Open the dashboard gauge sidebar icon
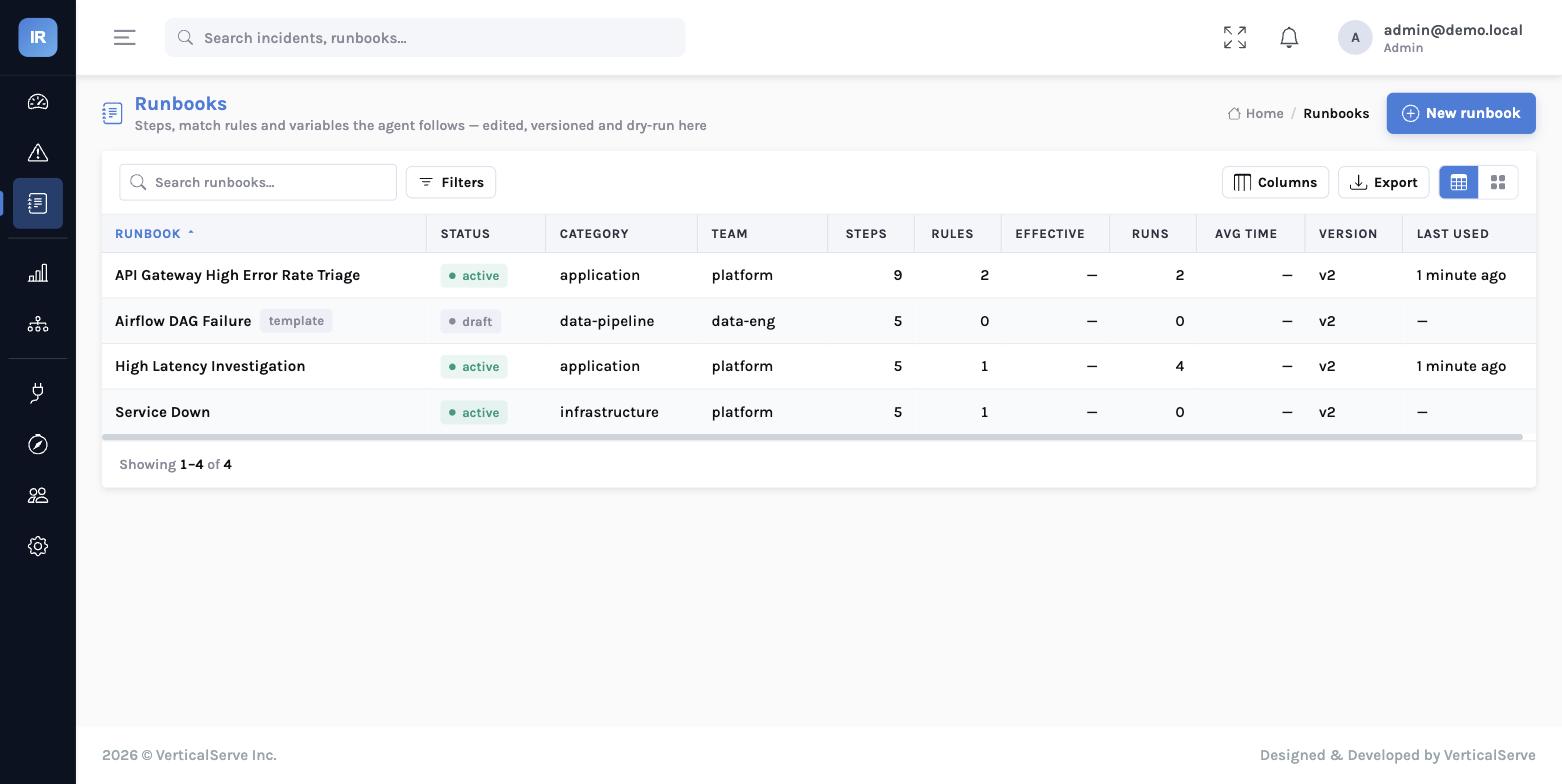1562x784 pixels. (x=38, y=102)
